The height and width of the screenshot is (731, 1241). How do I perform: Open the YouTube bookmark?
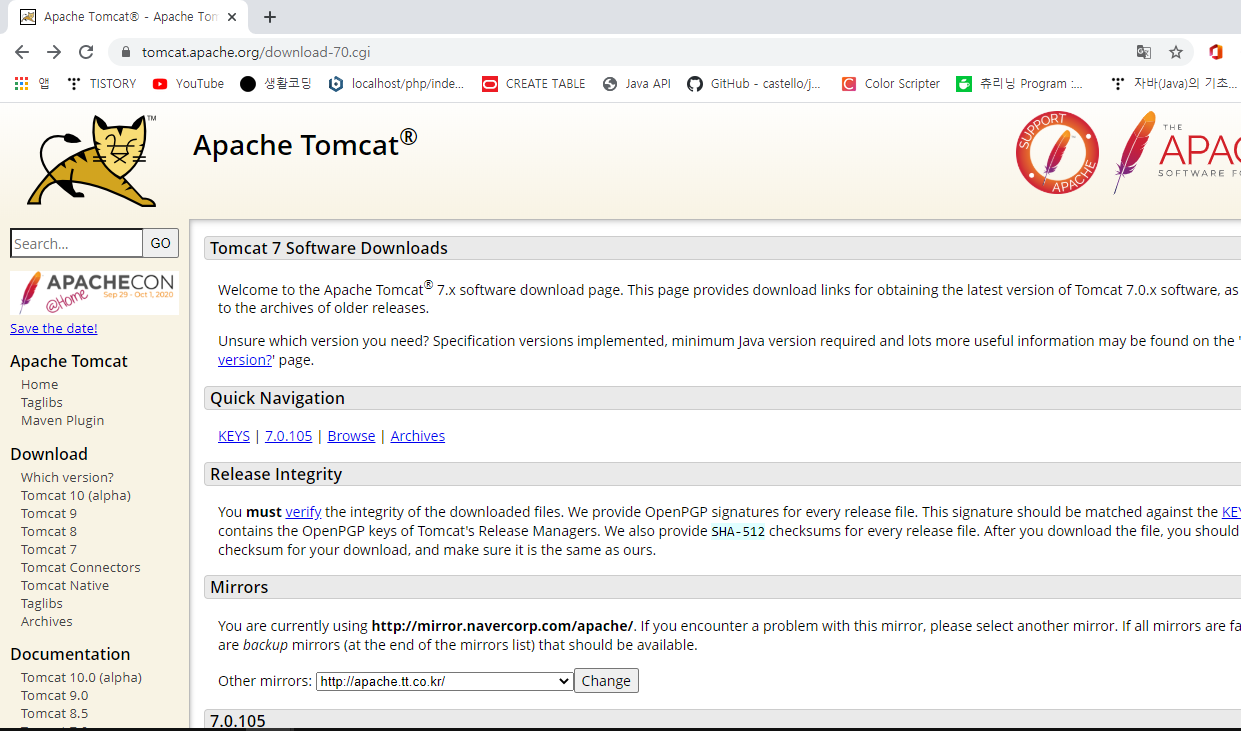pyautogui.click(x=188, y=84)
